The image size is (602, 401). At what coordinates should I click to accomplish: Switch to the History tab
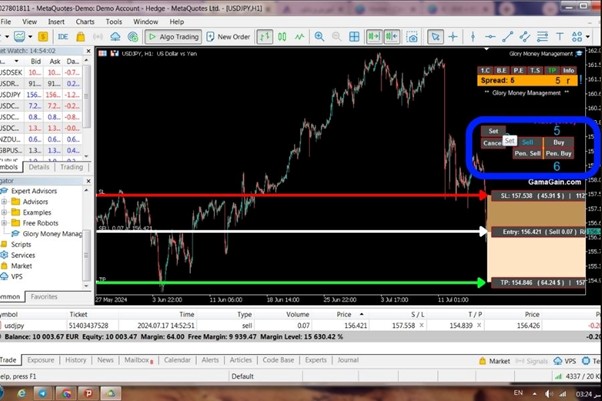pos(76,360)
